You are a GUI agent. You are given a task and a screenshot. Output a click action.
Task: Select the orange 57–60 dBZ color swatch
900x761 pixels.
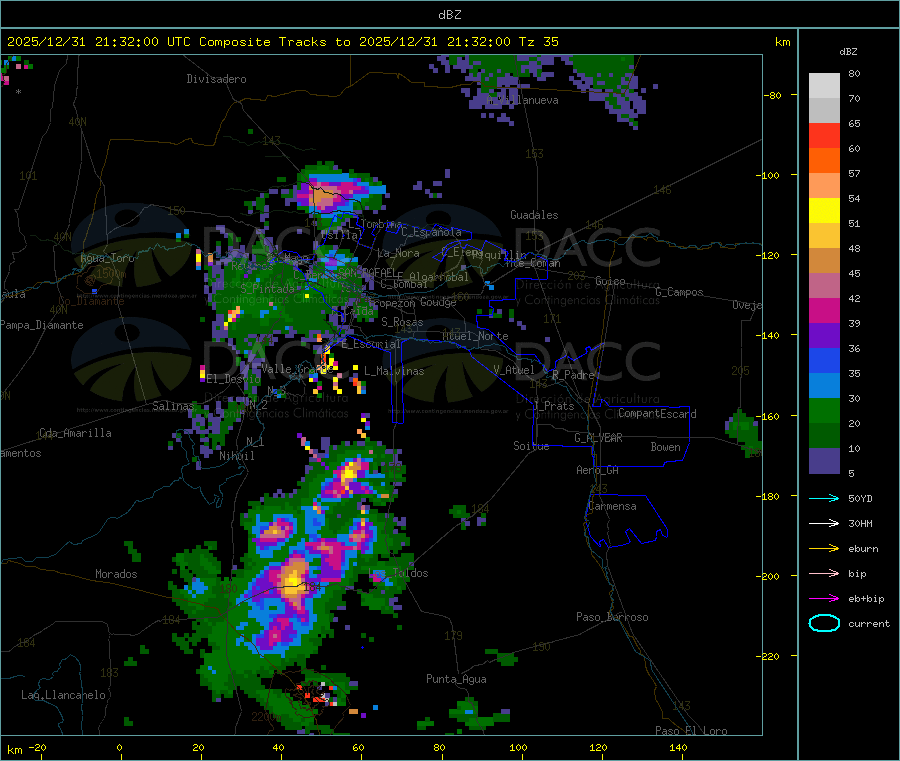(x=824, y=161)
